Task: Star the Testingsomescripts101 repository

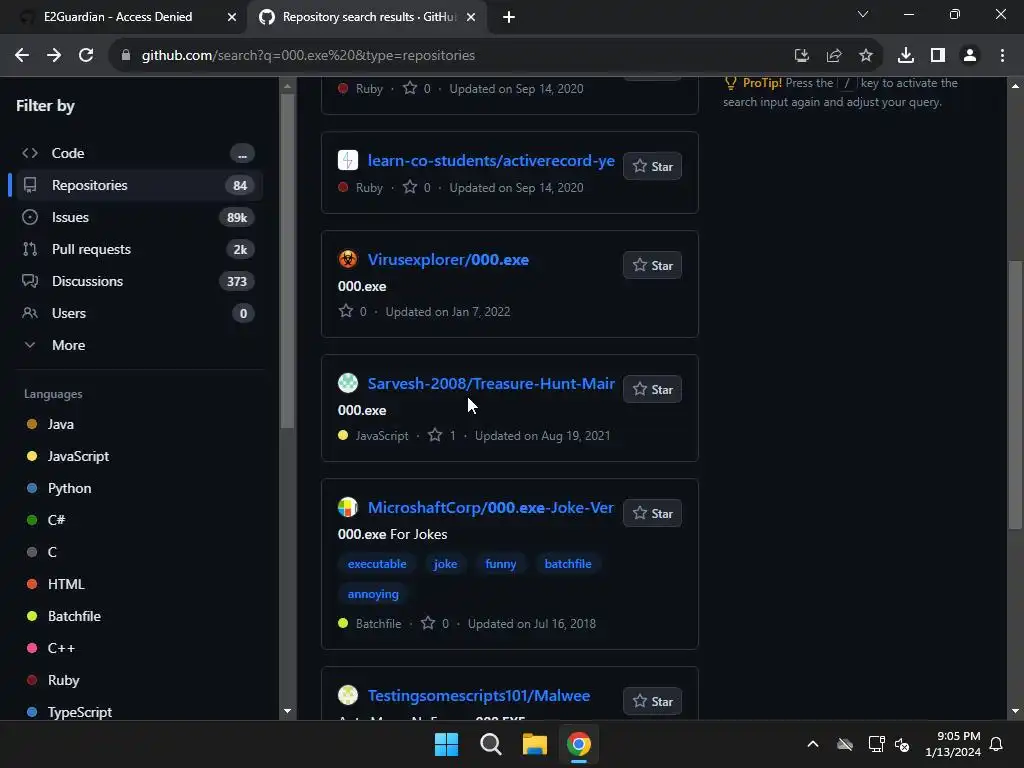Action: (652, 702)
